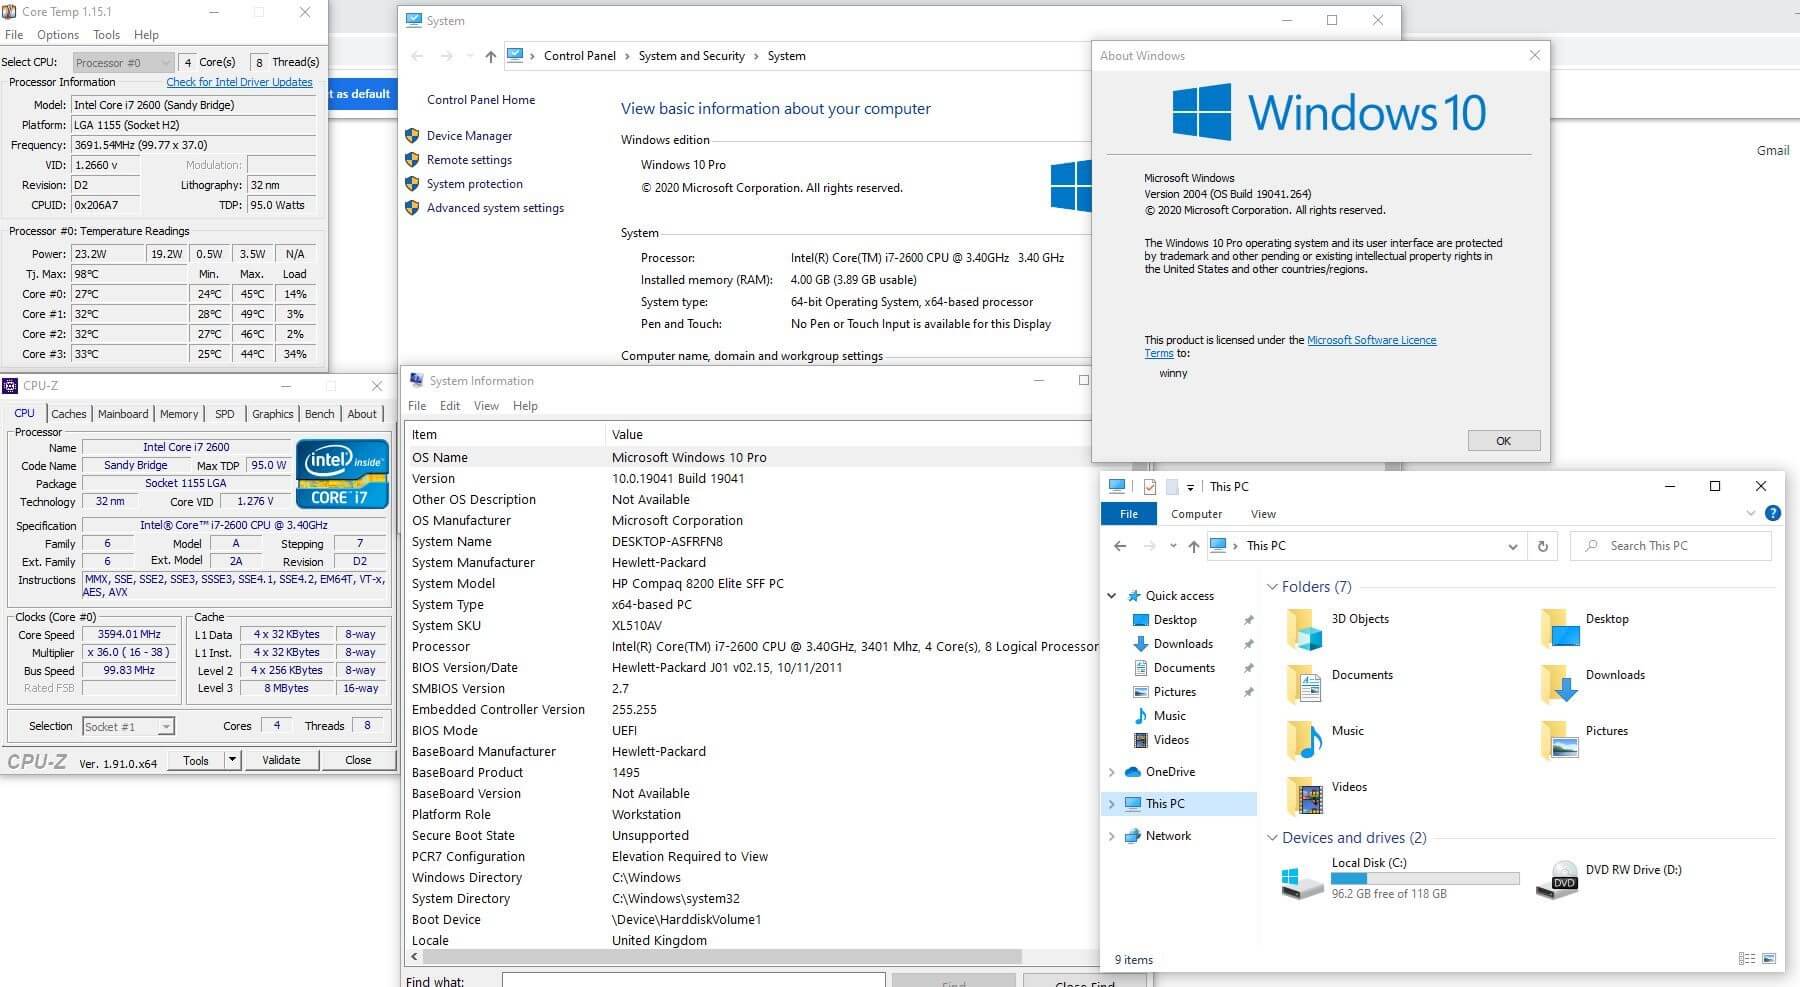Screen dimensions: 1800x987
Task: Switch to the Memory tab in CPU-Z
Action: click(x=179, y=414)
